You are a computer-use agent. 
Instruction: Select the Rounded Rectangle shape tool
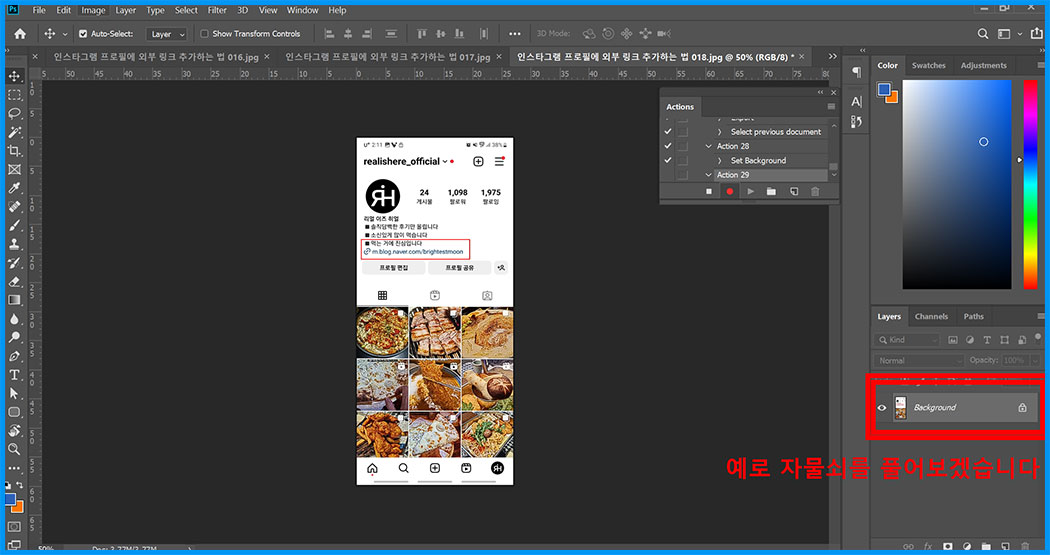coord(14,412)
